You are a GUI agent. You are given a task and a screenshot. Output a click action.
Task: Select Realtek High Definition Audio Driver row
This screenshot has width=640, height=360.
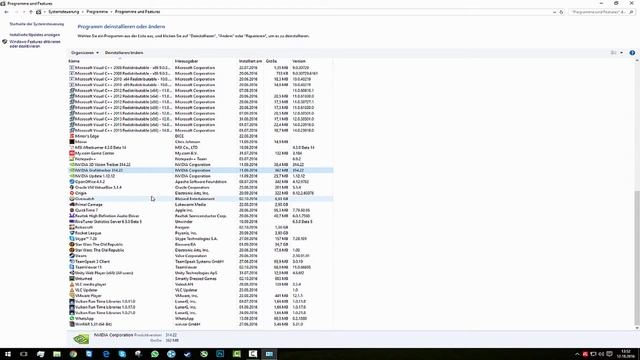point(200,216)
